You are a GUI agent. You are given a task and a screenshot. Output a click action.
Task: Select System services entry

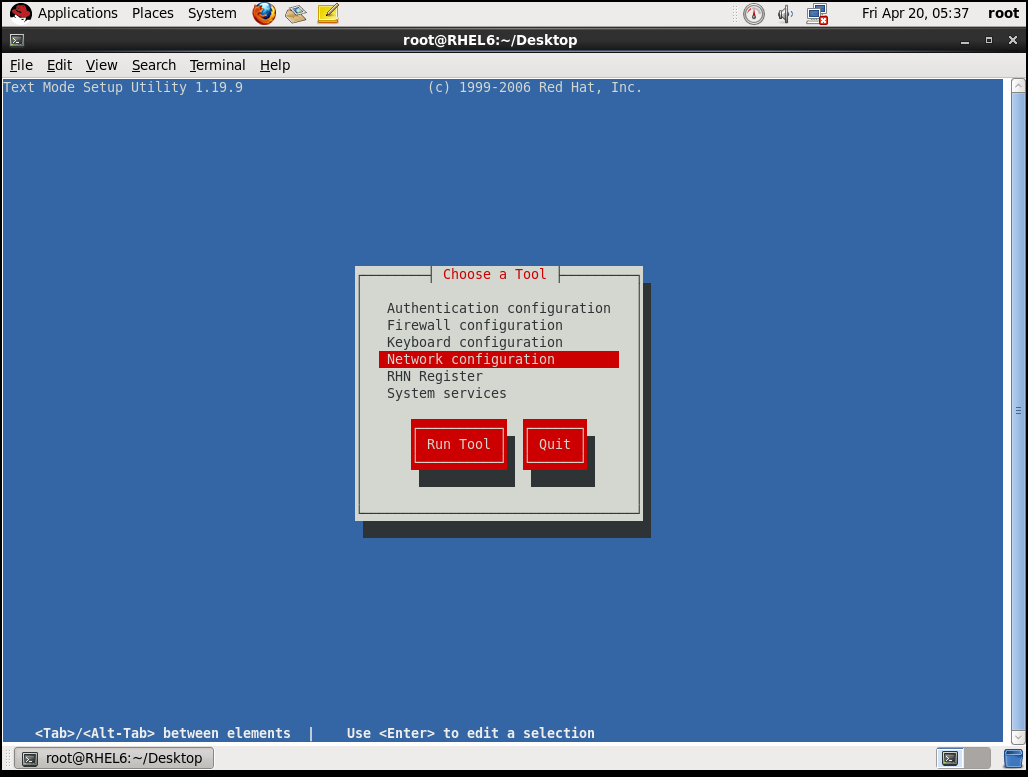(498, 393)
